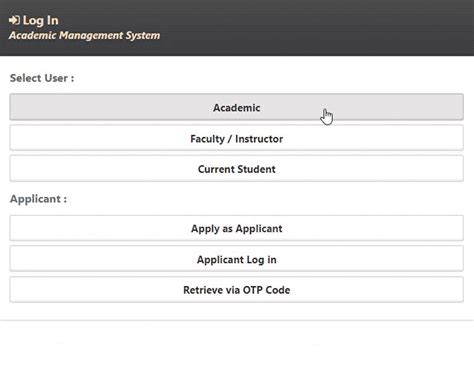Screen dimensions: 474x381
Task: Click the Log In arrow icon in header
Action: [x=14, y=20]
